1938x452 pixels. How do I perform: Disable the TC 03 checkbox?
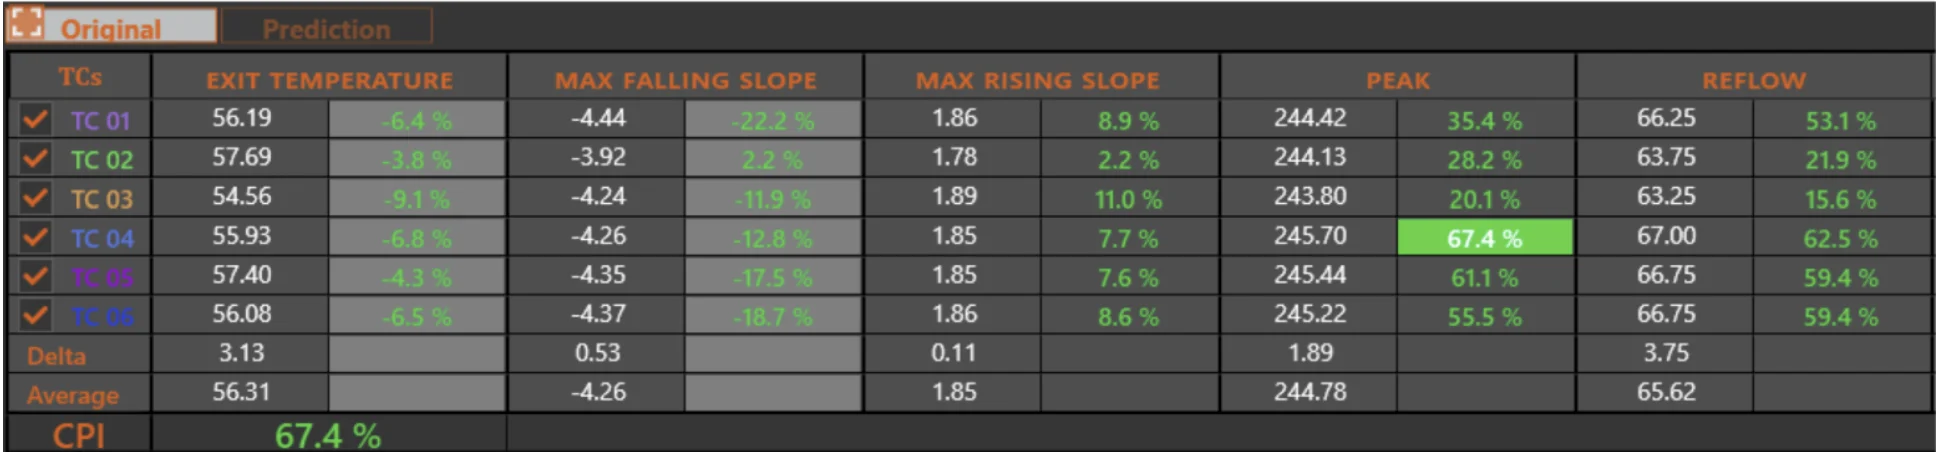click(35, 198)
